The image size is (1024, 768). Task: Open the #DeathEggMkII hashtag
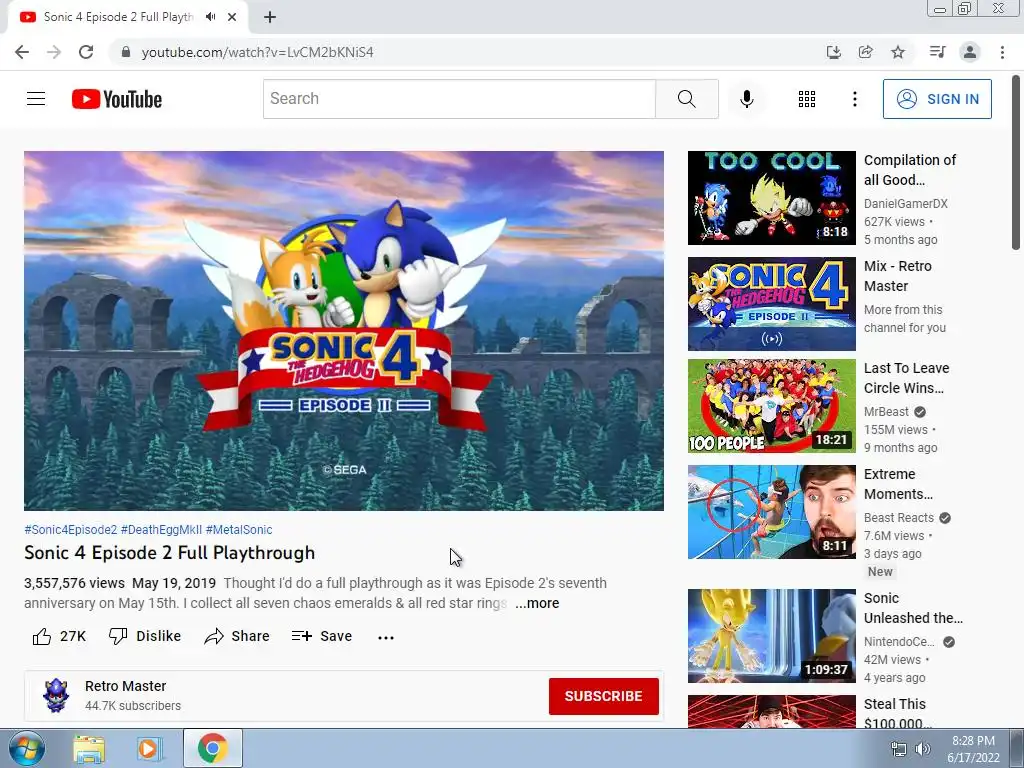[161, 530]
